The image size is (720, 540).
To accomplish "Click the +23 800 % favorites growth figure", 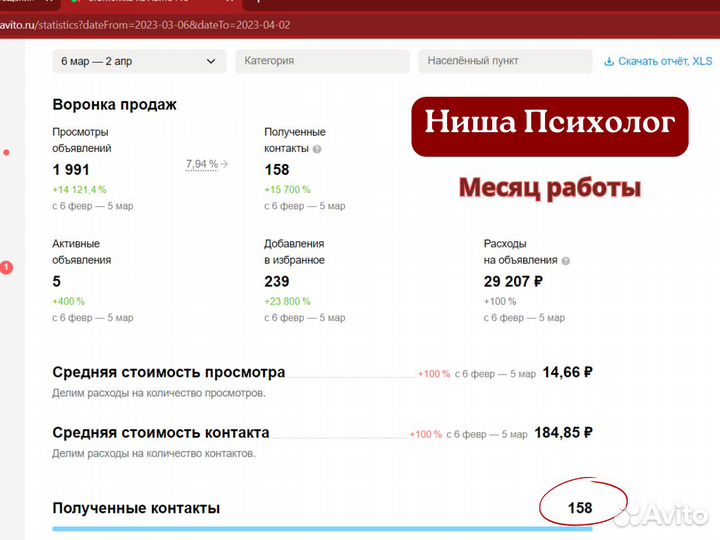I will click(x=287, y=301).
